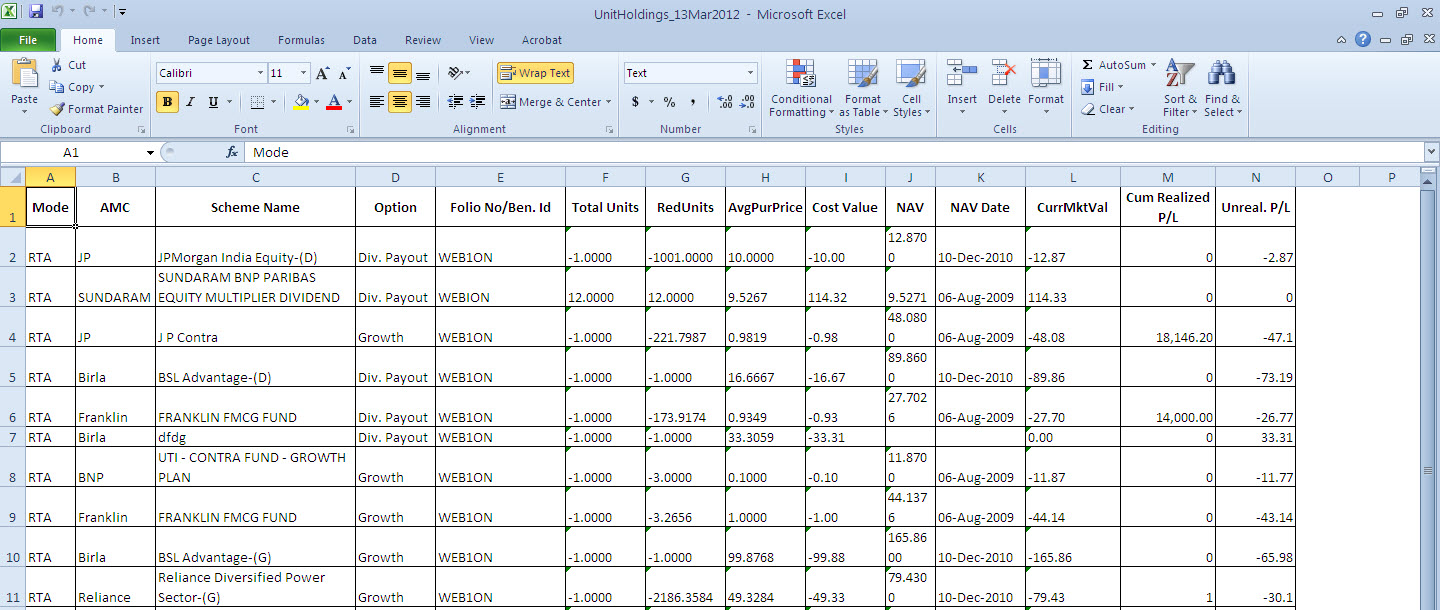Click the AutoSum sigma icon
1440x610 pixels.
pyautogui.click(x=1088, y=65)
